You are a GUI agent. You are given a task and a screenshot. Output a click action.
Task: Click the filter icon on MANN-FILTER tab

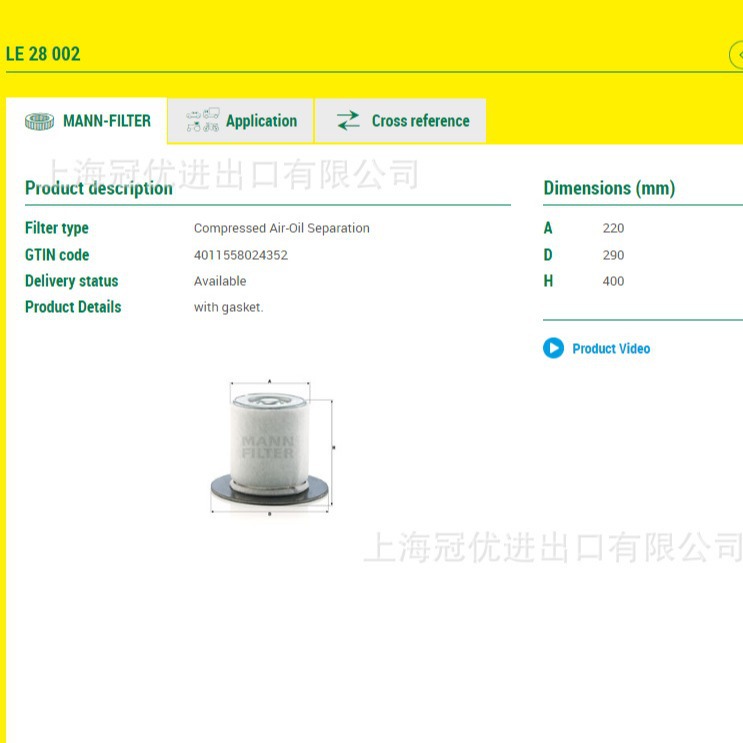pyautogui.click(x=39, y=121)
